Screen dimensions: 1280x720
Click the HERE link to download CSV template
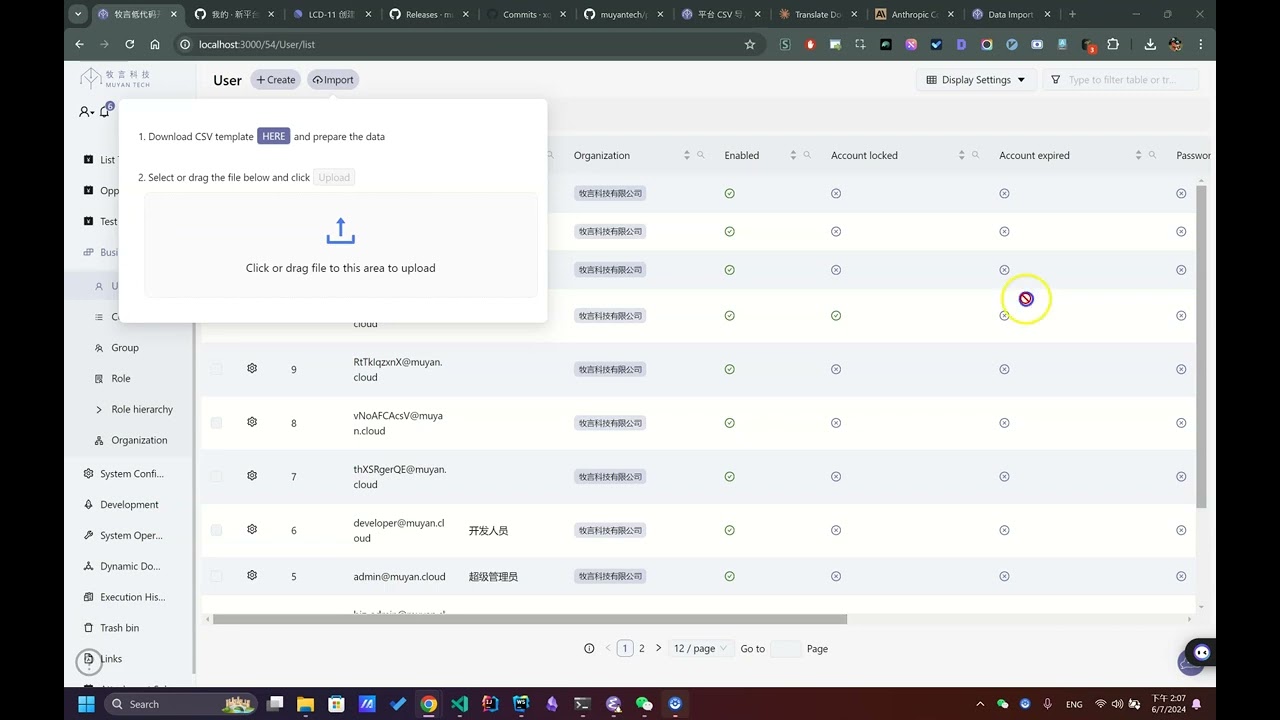pos(274,136)
